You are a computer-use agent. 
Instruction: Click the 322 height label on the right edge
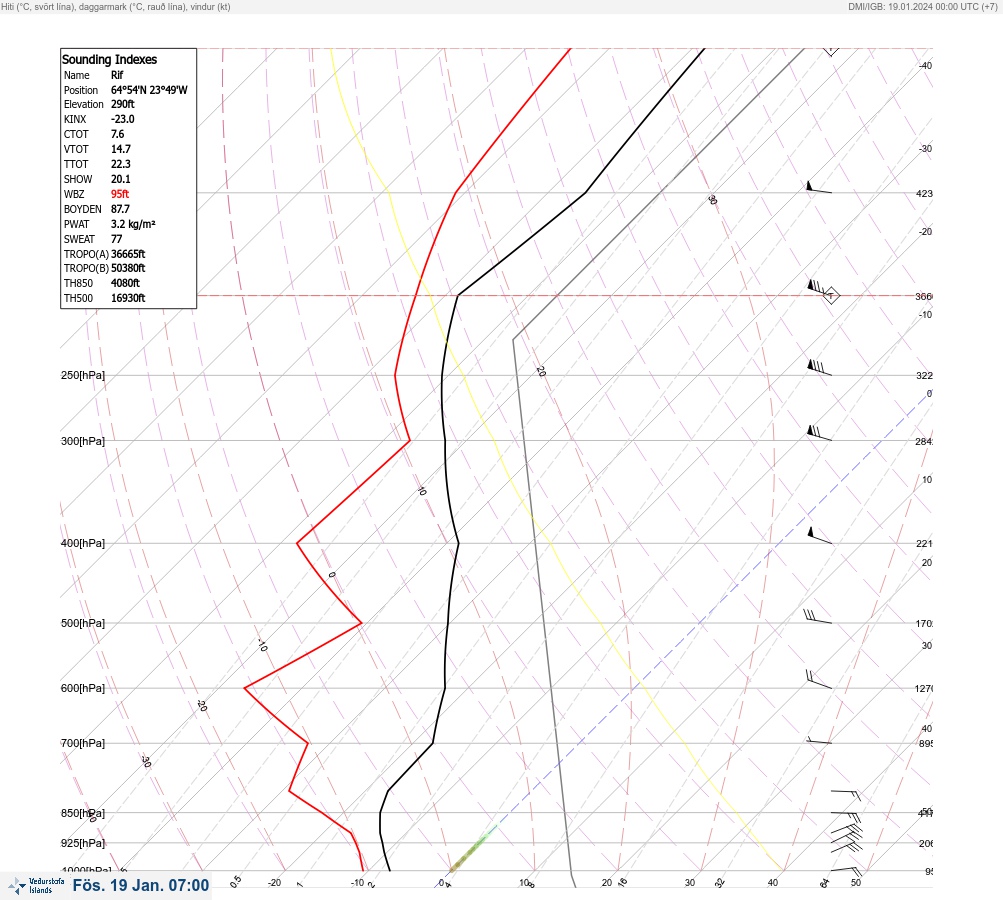click(x=924, y=375)
